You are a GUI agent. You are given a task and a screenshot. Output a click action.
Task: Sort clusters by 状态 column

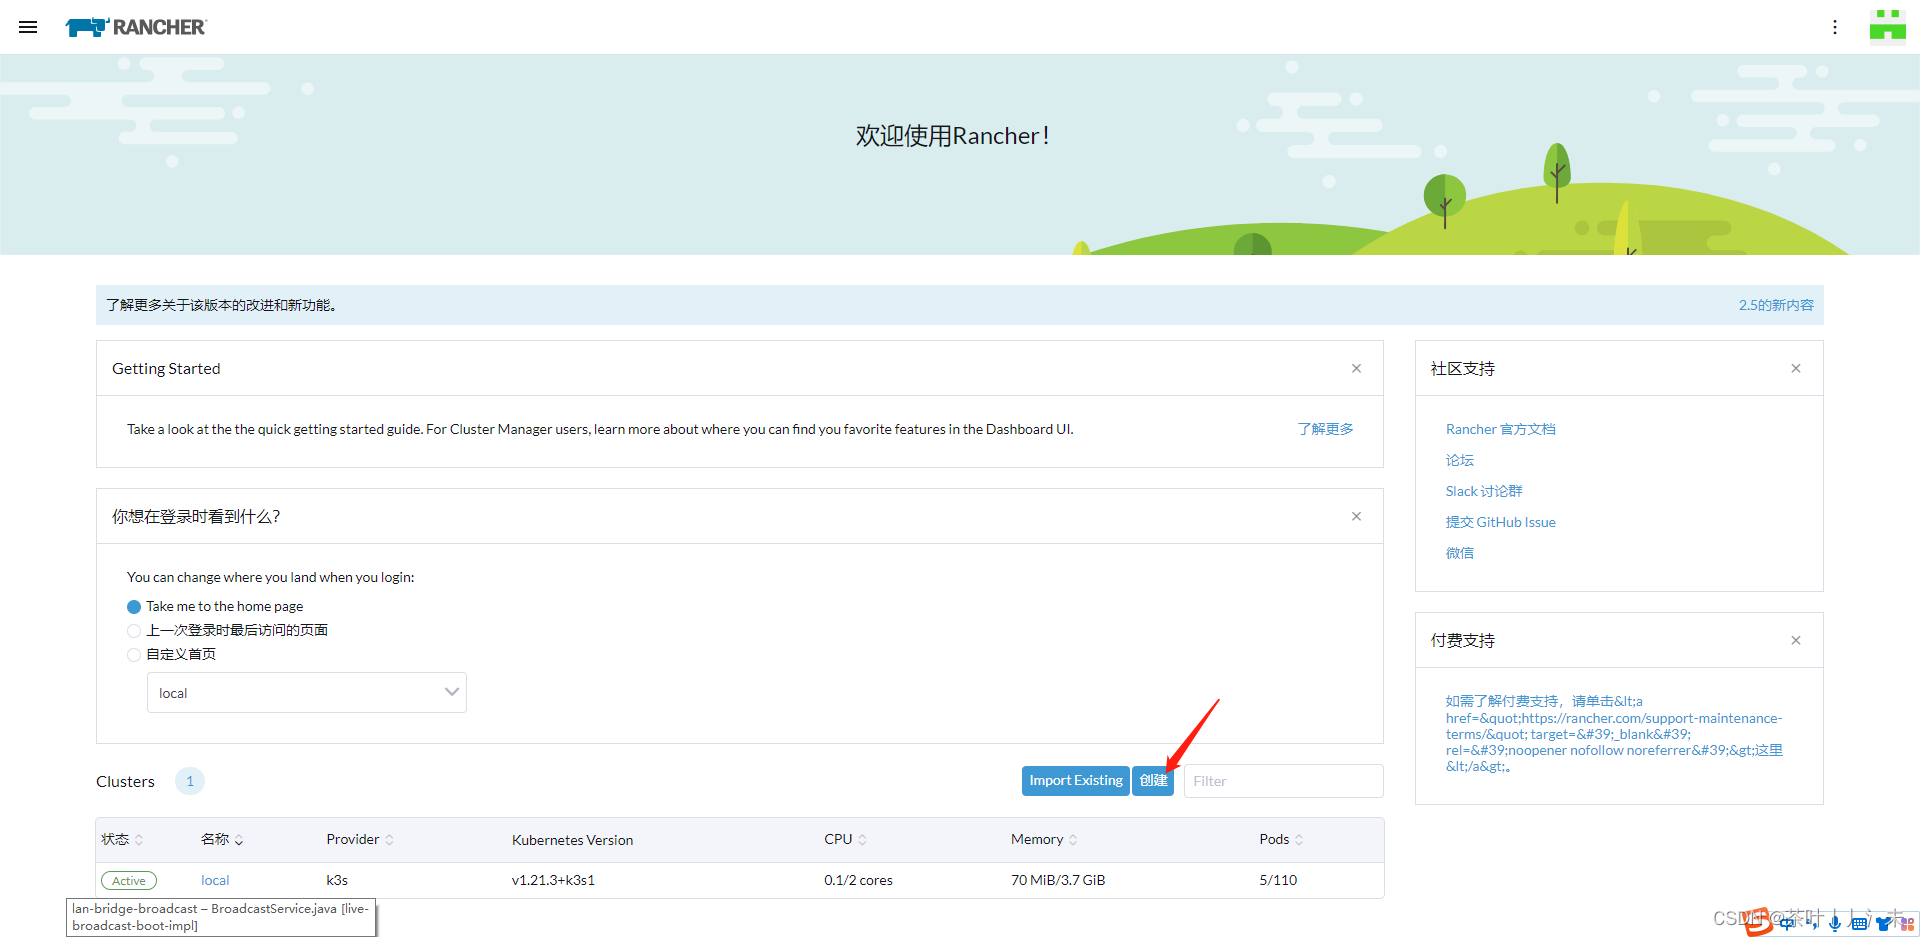(x=122, y=840)
